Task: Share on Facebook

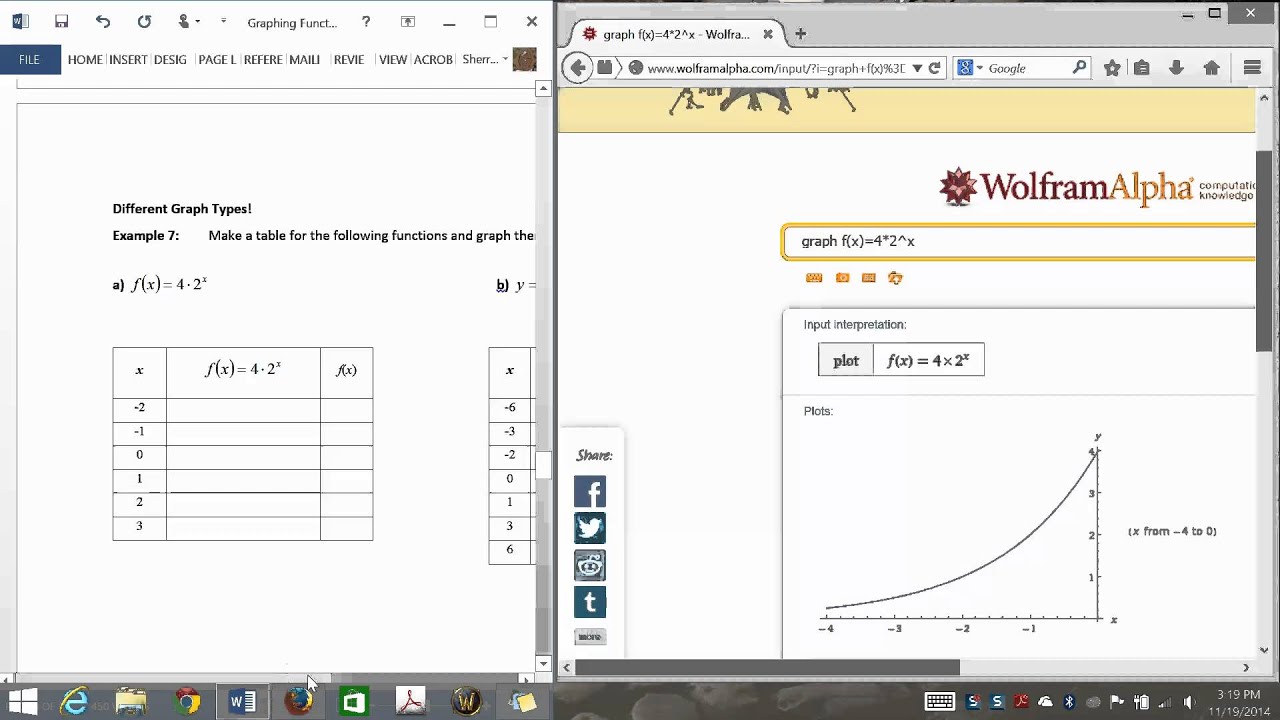Action: 590,492
